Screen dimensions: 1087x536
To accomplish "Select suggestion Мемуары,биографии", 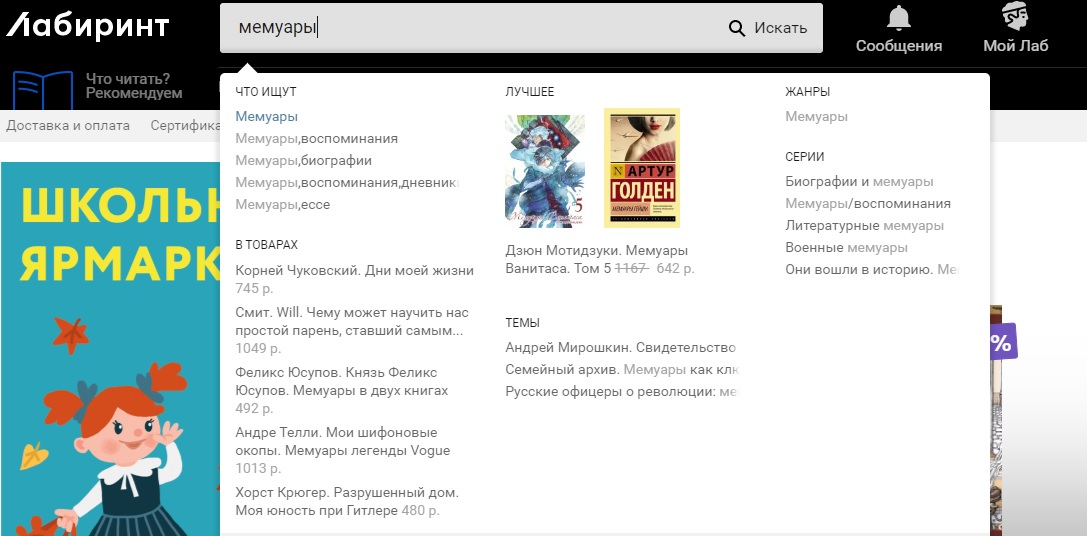I will [x=304, y=161].
